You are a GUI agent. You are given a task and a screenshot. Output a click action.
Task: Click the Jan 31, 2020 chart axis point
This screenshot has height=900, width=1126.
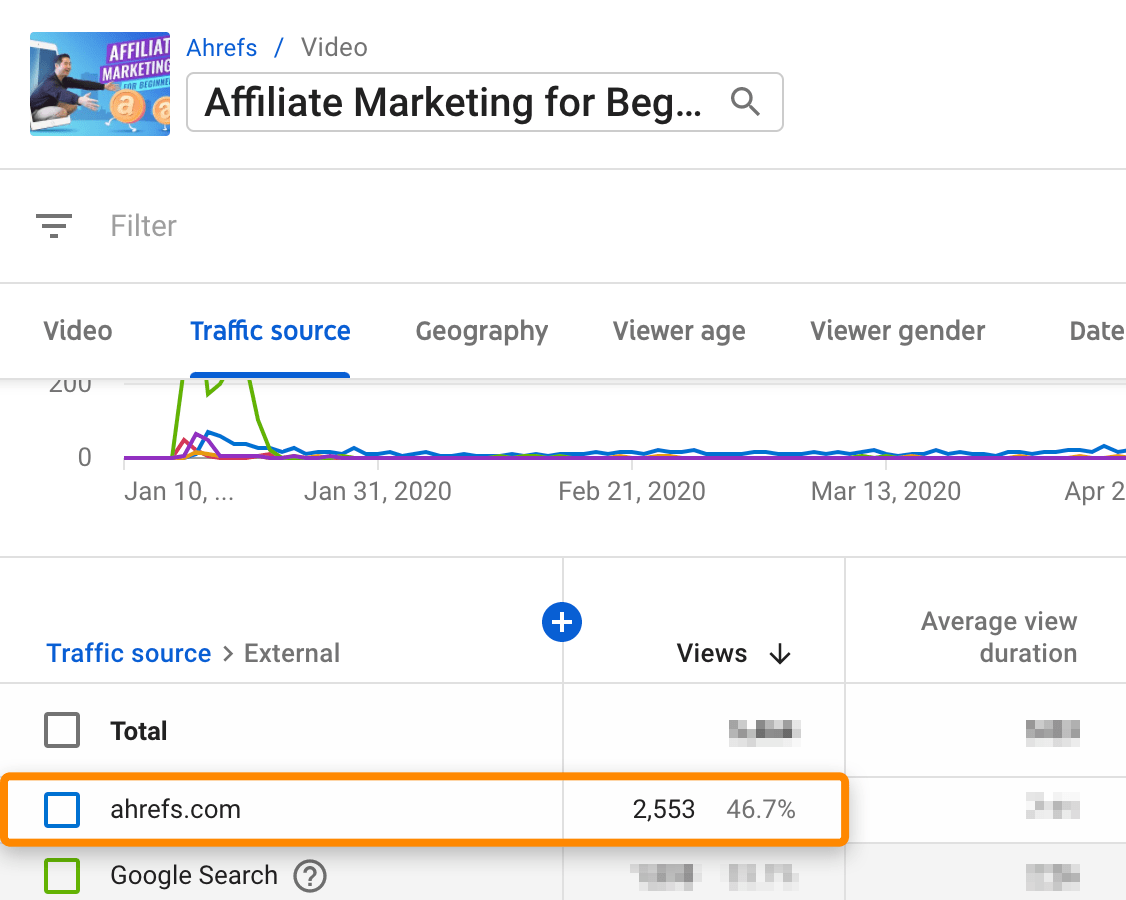coord(377,491)
